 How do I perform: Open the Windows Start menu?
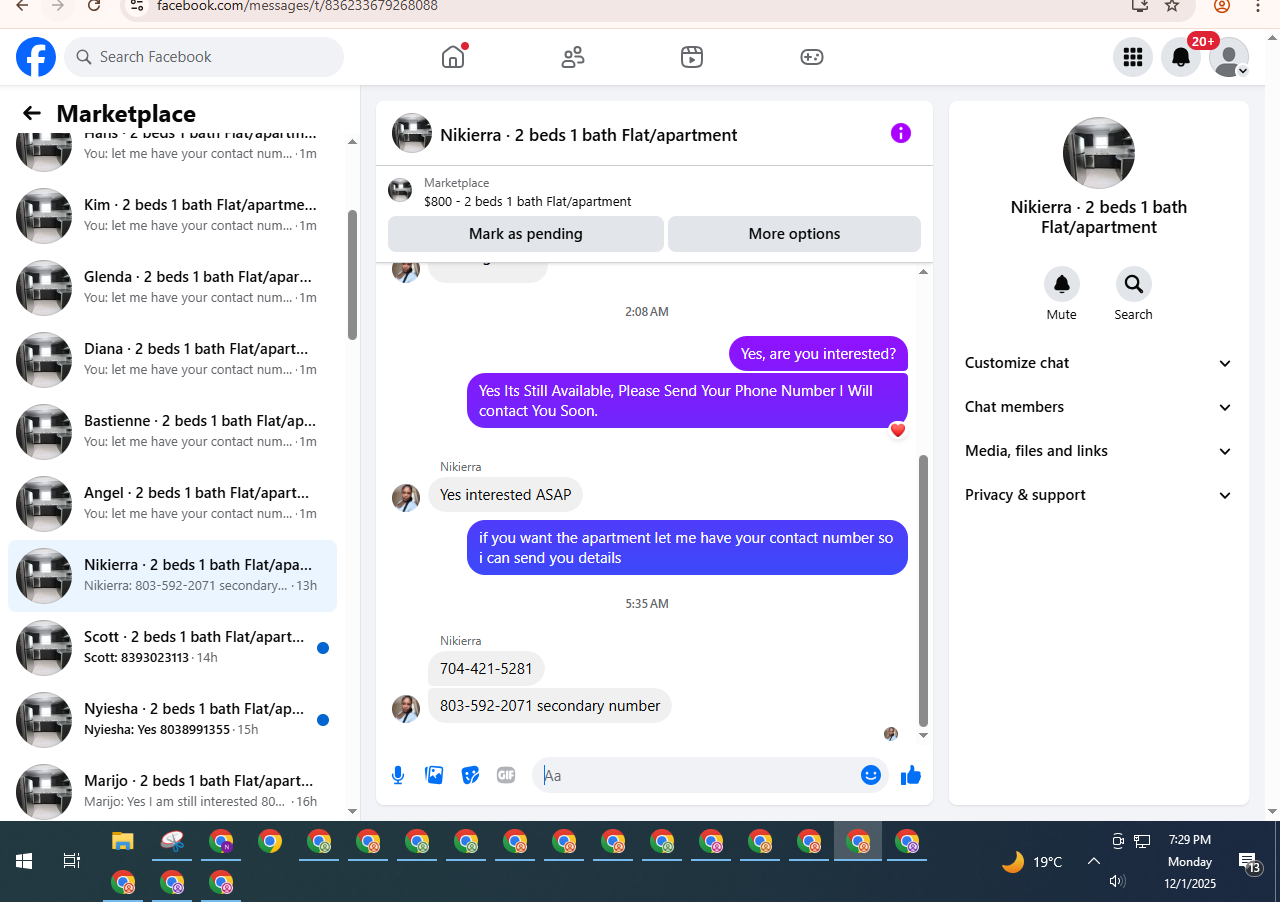tap(24, 861)
